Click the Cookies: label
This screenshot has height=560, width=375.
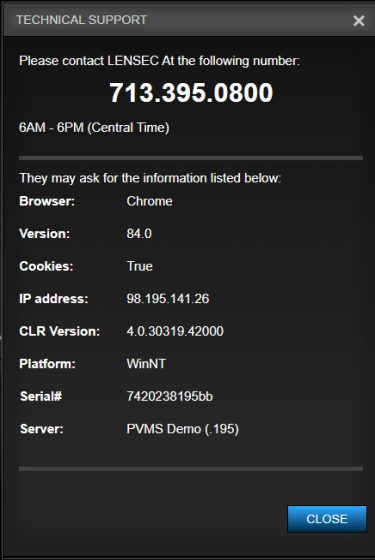click(46, 266)
